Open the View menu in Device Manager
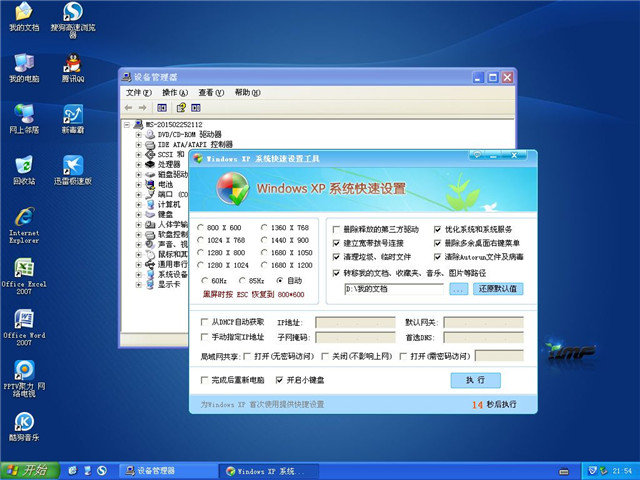 211,93
